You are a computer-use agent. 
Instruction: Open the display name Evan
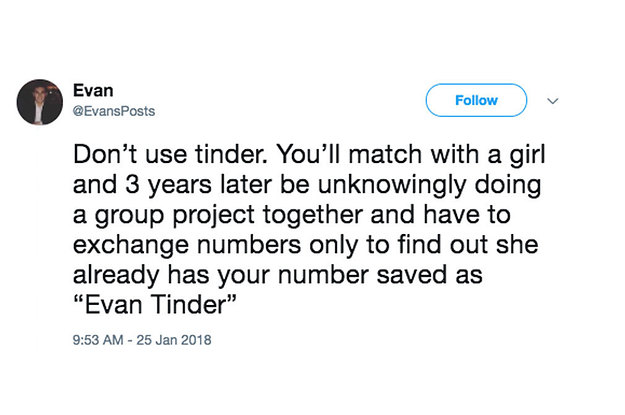[93, 90]
